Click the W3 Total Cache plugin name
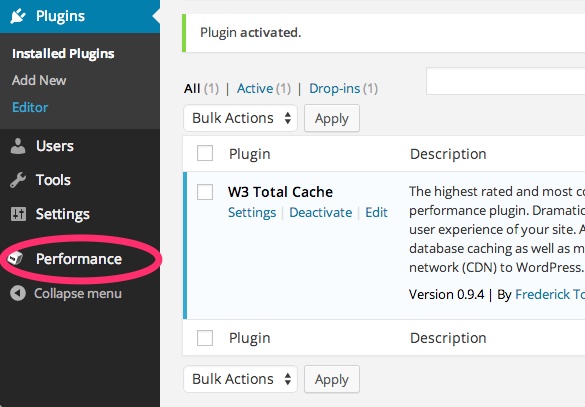 click(281, 192)
